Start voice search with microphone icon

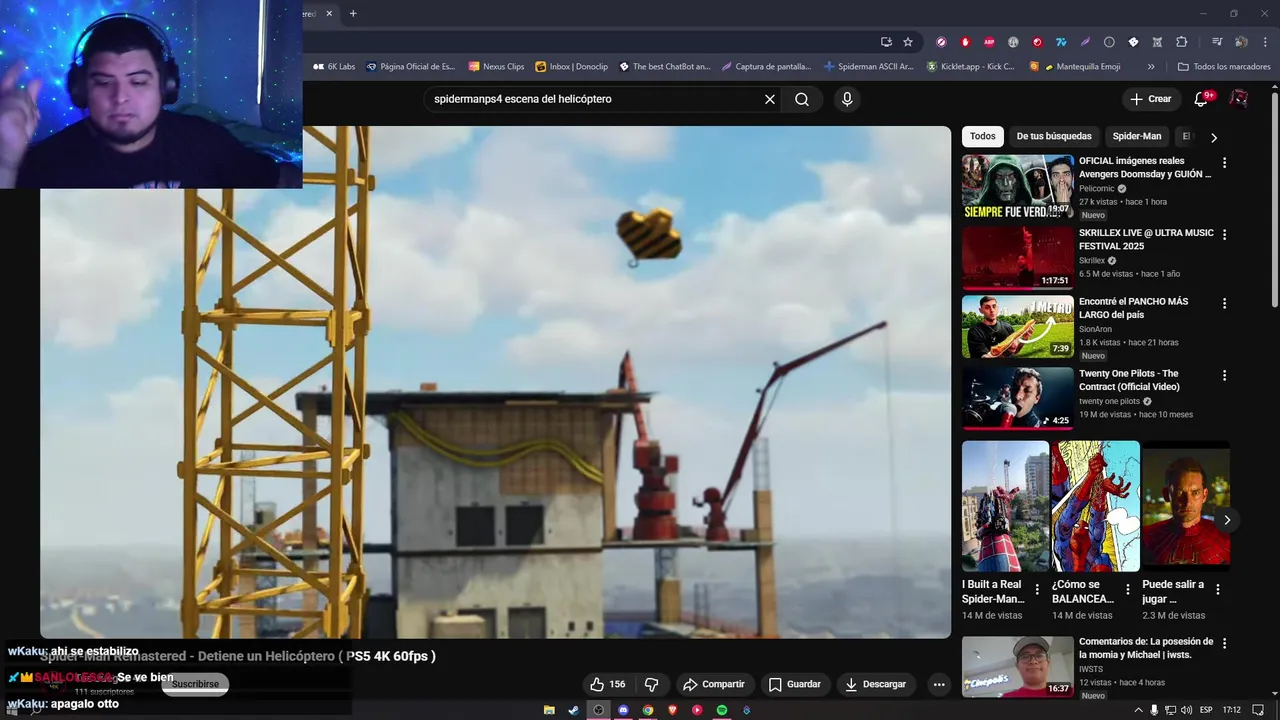[847, 99]
